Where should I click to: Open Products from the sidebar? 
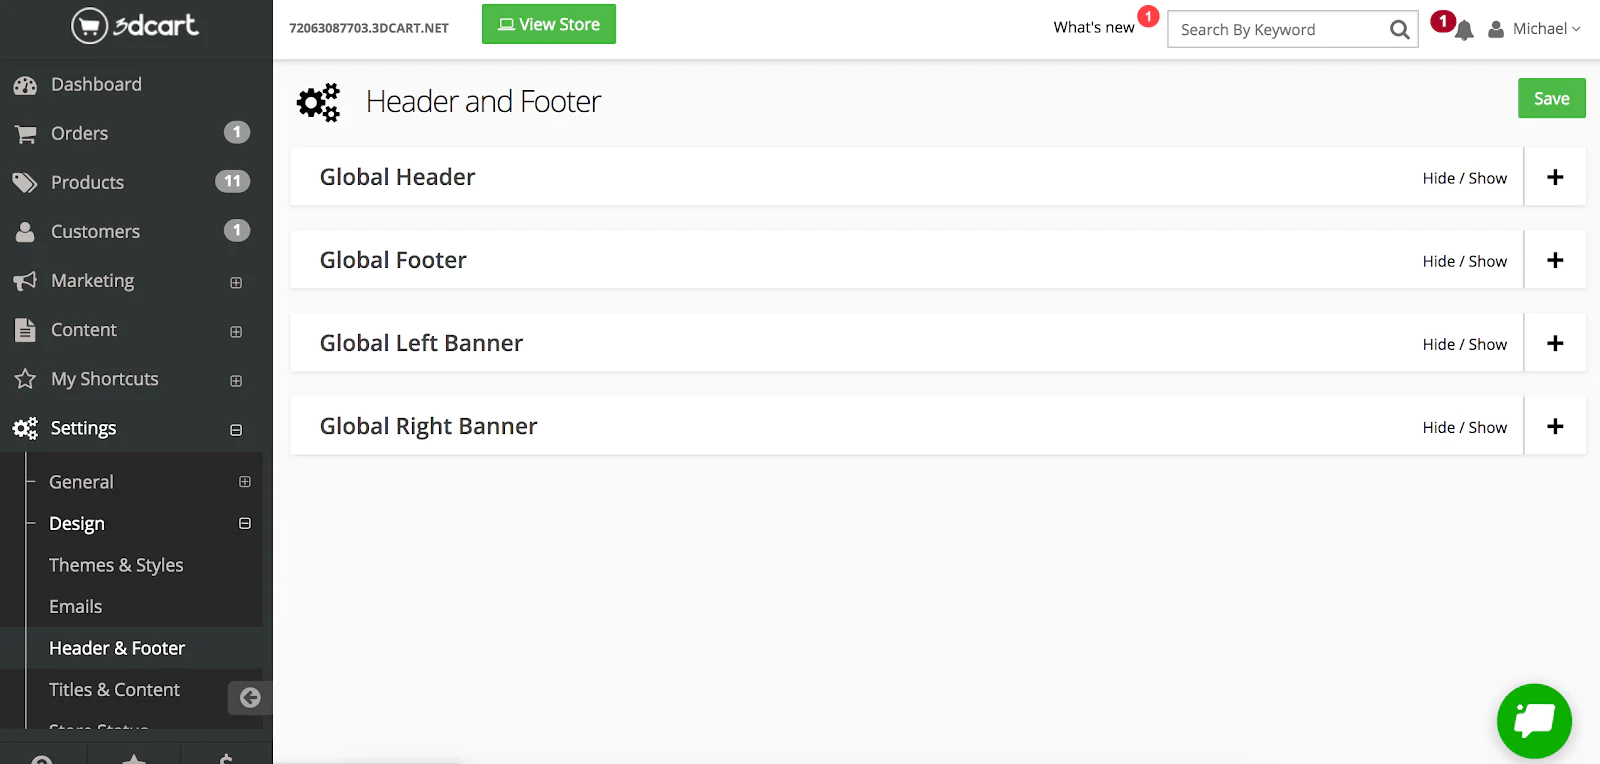point(87,183)
